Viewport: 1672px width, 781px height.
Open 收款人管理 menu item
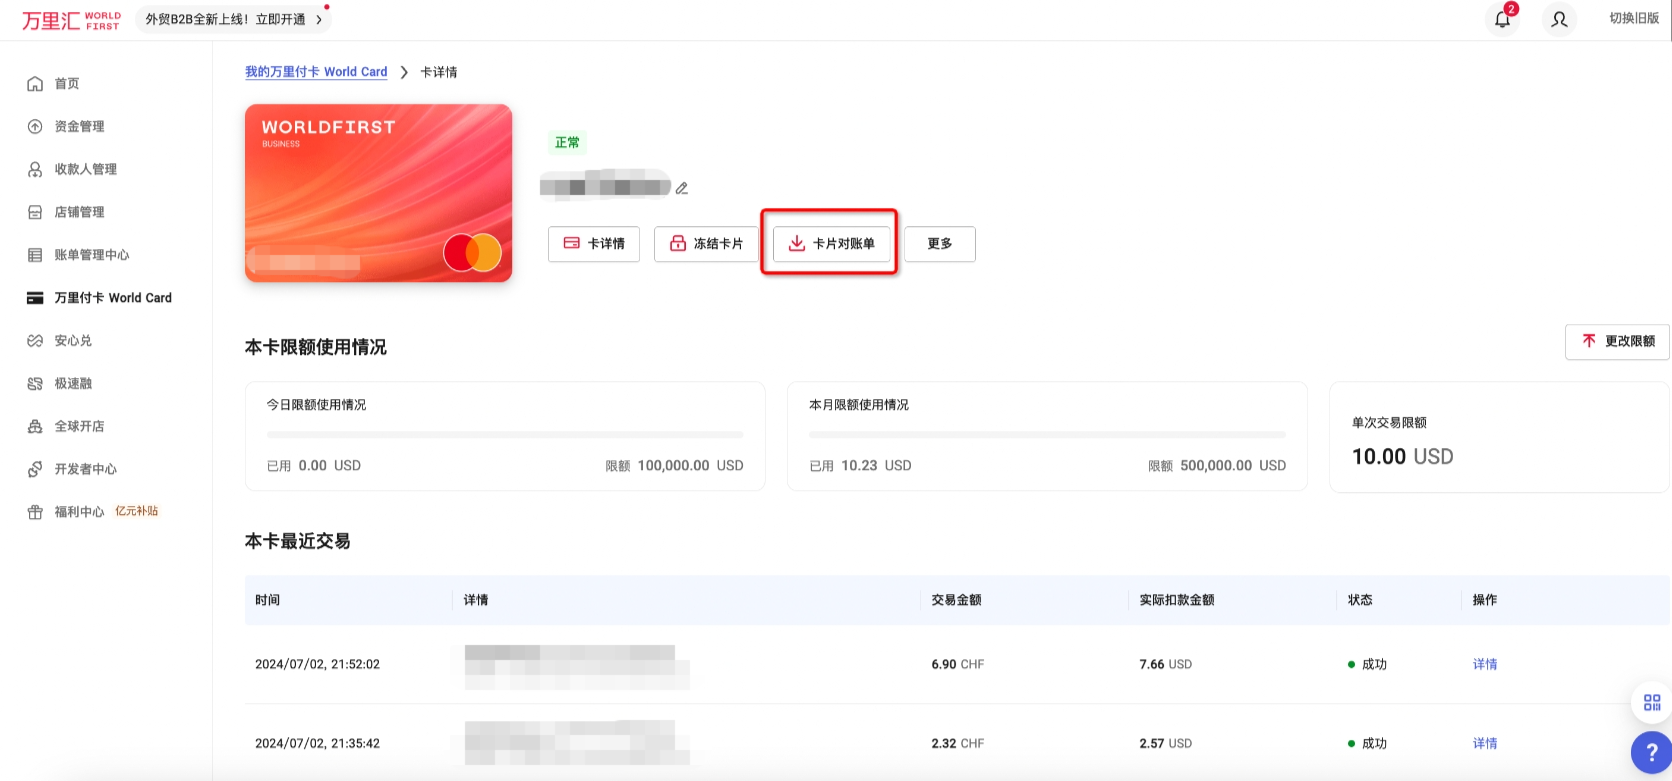(x=85, y=169)
